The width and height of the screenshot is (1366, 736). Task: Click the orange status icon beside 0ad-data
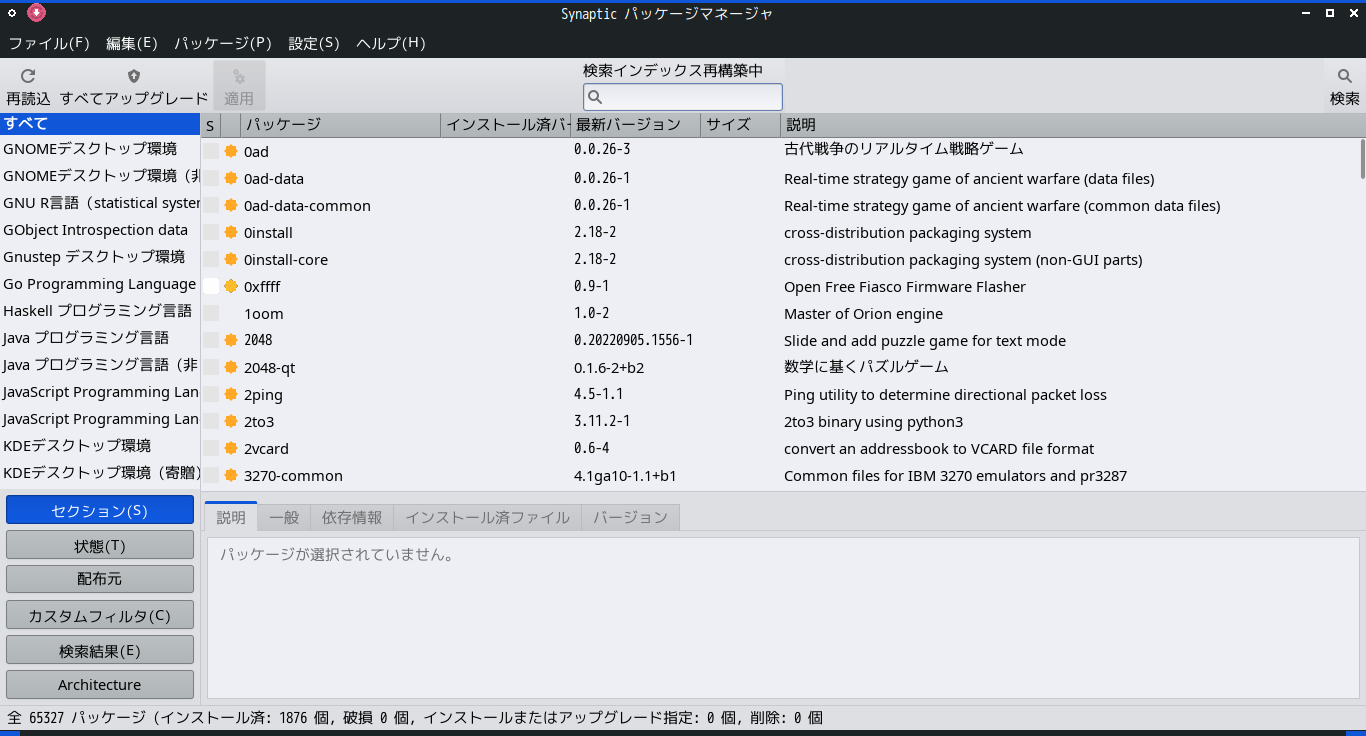pos(231,178)
